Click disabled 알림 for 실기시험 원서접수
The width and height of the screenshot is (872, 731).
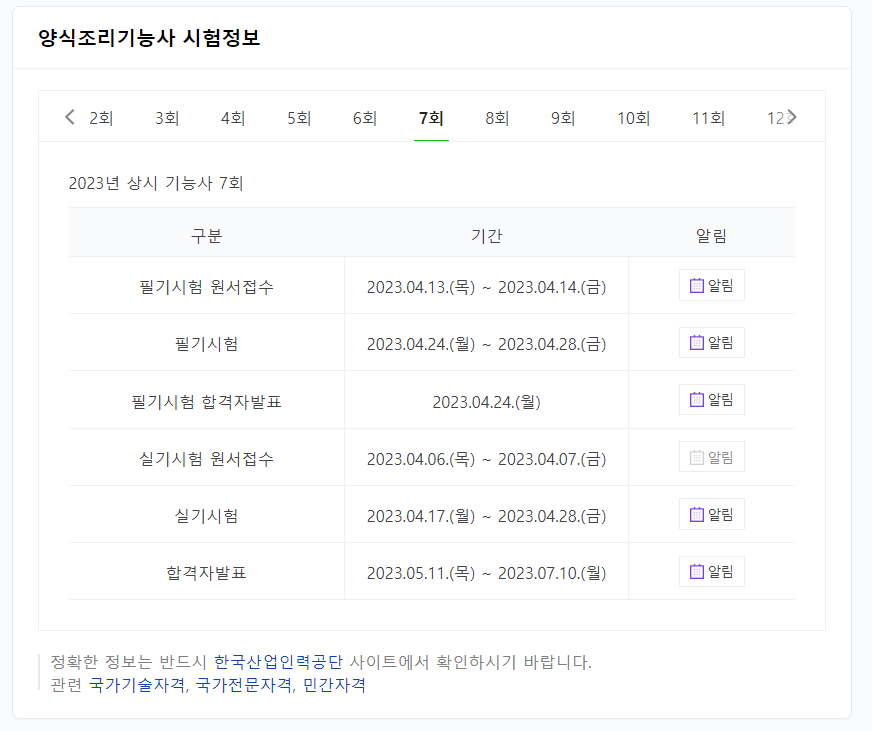coord(711,457)
